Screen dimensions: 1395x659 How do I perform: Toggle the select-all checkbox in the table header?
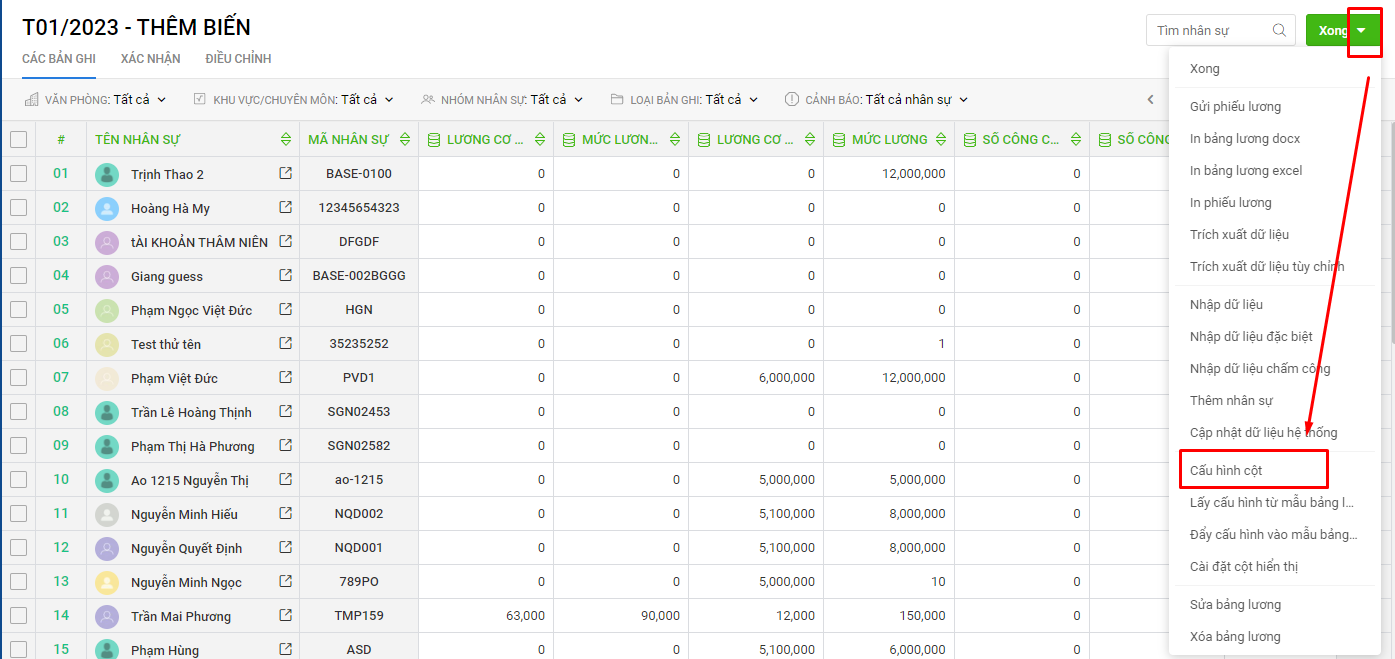(x=17, y=139)
